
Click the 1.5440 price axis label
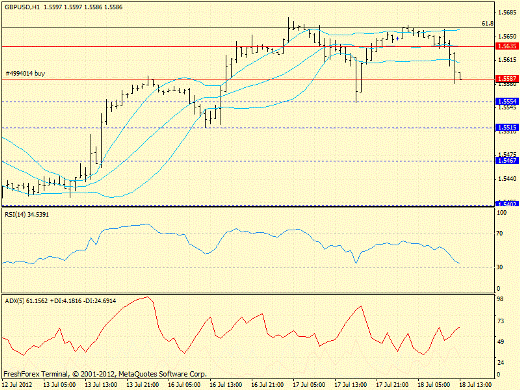(x=507, y=179)
